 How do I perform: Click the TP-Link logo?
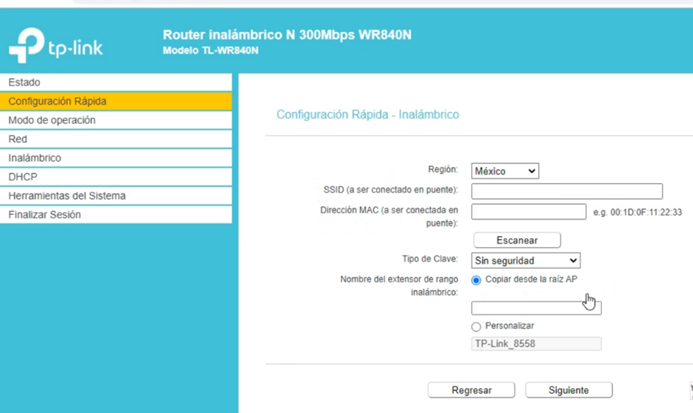tap(56, 45)
